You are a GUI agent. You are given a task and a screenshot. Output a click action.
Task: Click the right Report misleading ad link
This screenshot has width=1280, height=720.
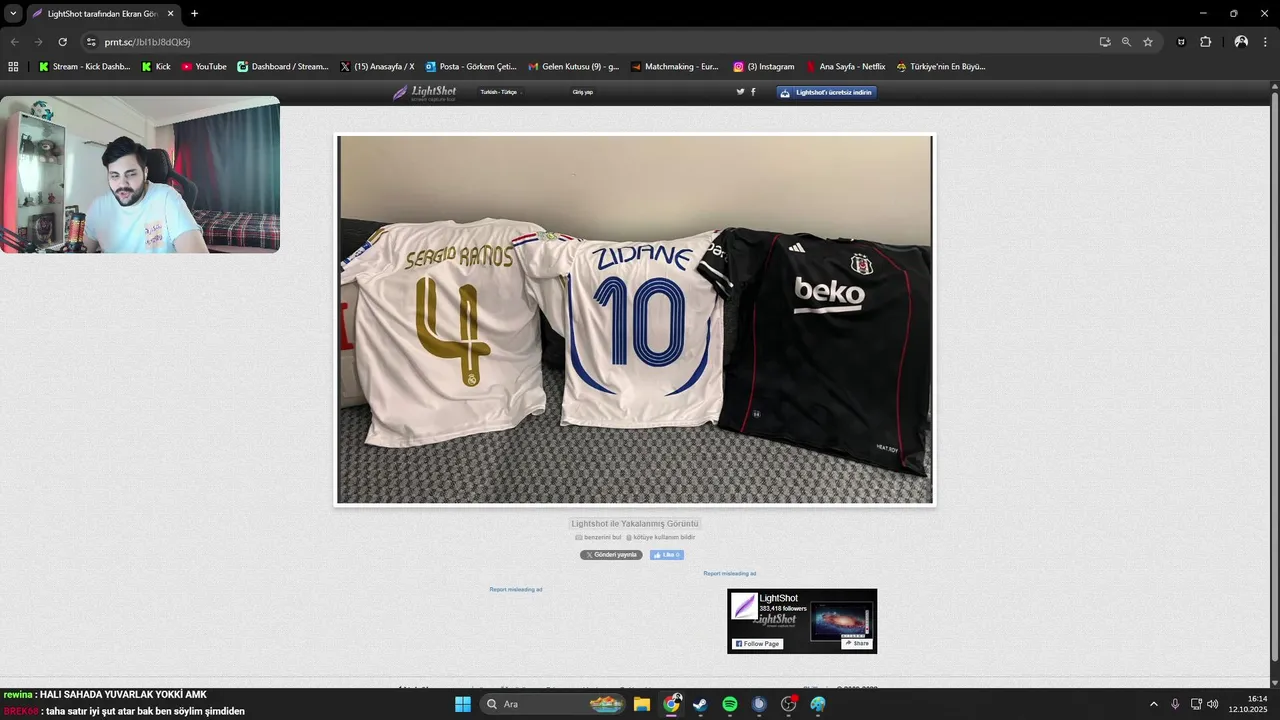point(730,574)
